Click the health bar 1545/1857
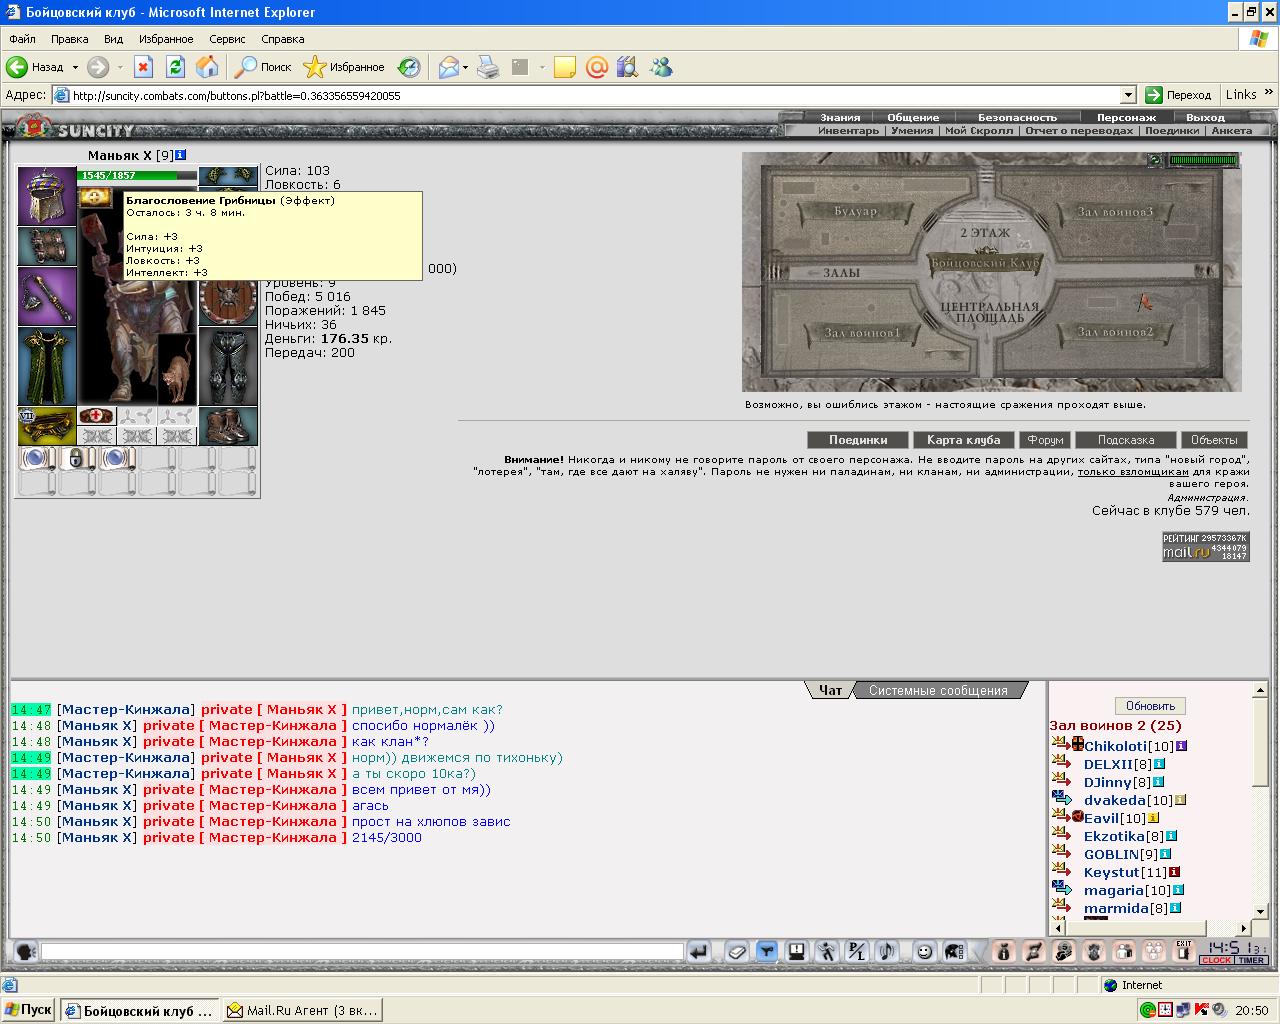1280x1024 pixels. click(x=137, y=175)
